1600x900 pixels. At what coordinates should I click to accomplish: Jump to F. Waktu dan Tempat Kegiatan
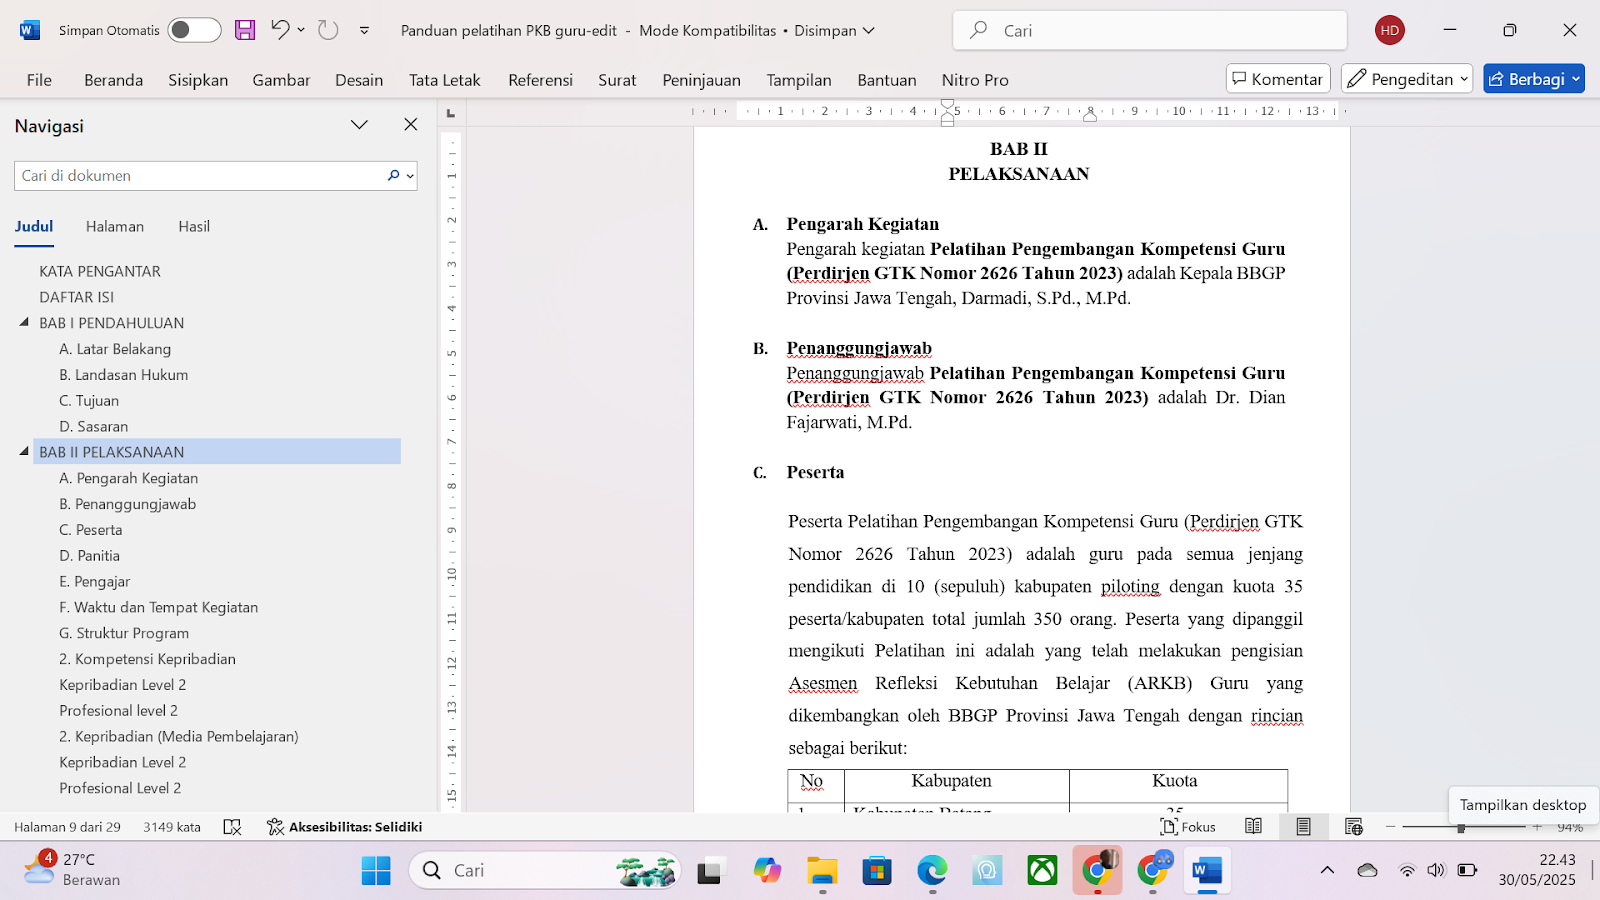(x=159, y=607)
